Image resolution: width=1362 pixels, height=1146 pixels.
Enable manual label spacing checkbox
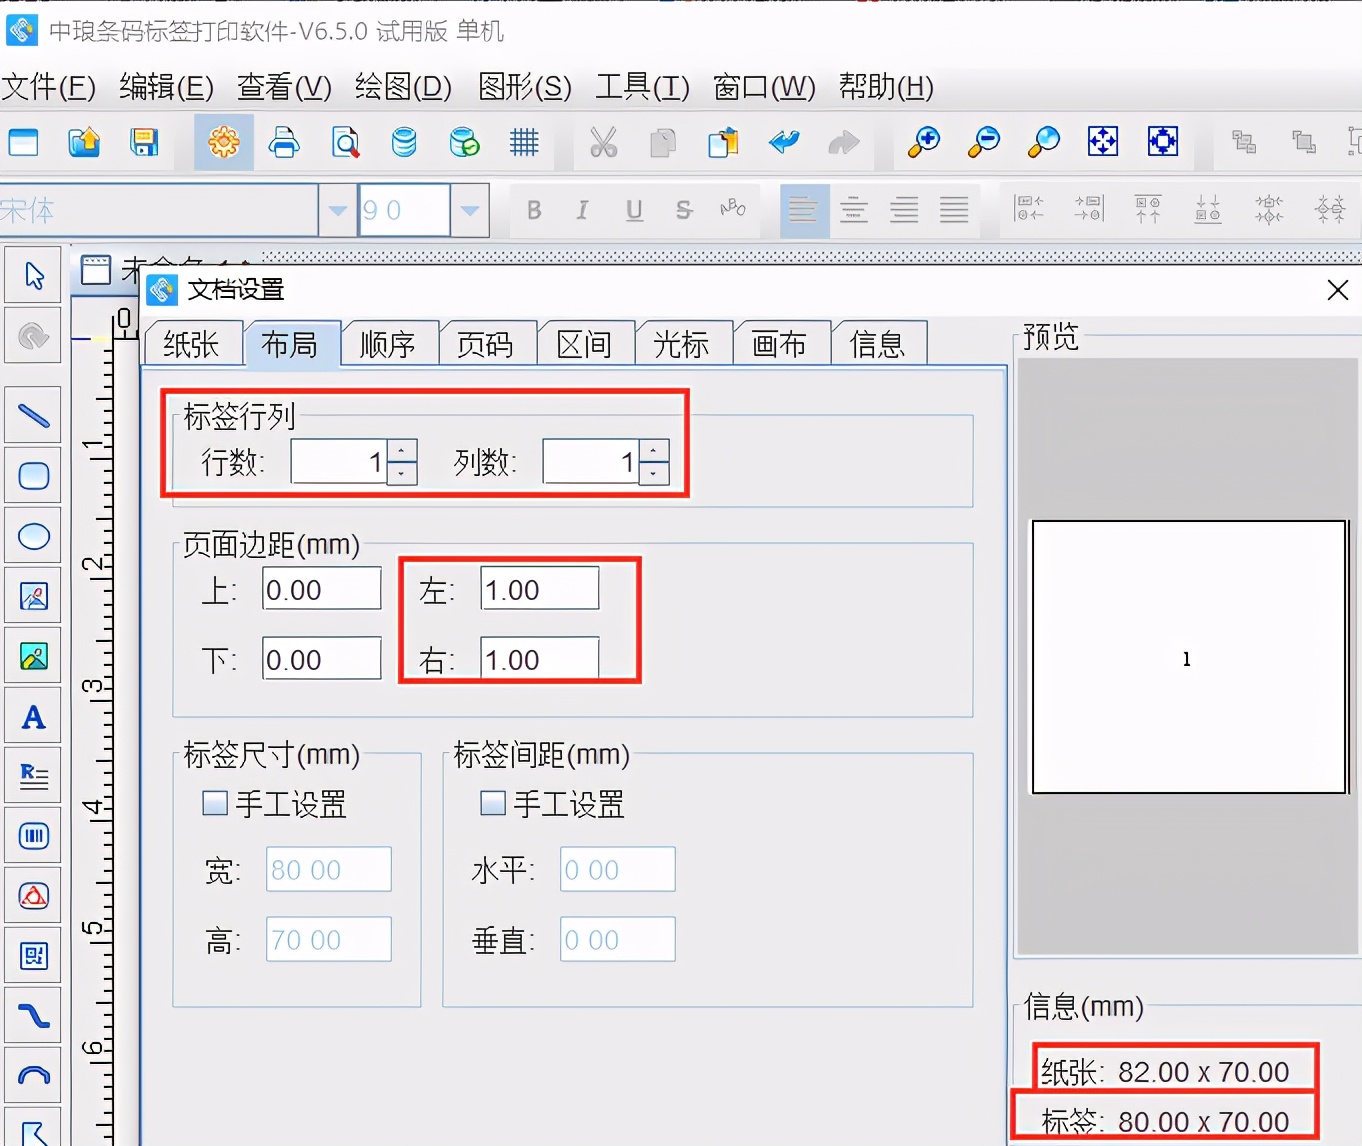492,802
